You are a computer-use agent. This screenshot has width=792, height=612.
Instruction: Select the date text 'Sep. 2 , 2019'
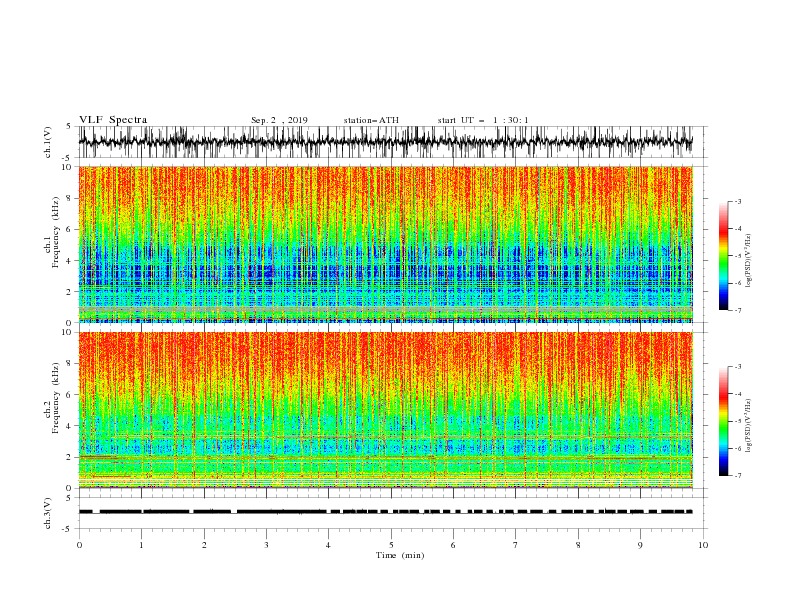tap(279, 120)
